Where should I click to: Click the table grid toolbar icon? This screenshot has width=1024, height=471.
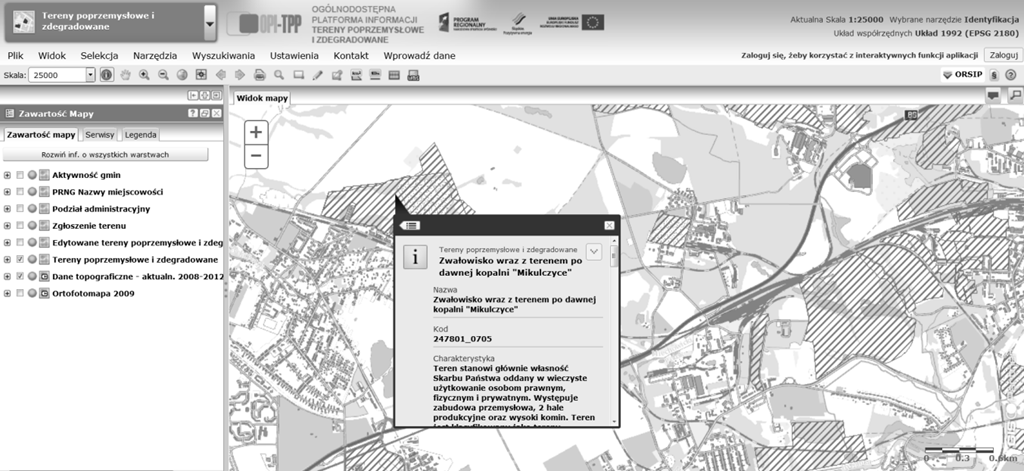[394, 75]
